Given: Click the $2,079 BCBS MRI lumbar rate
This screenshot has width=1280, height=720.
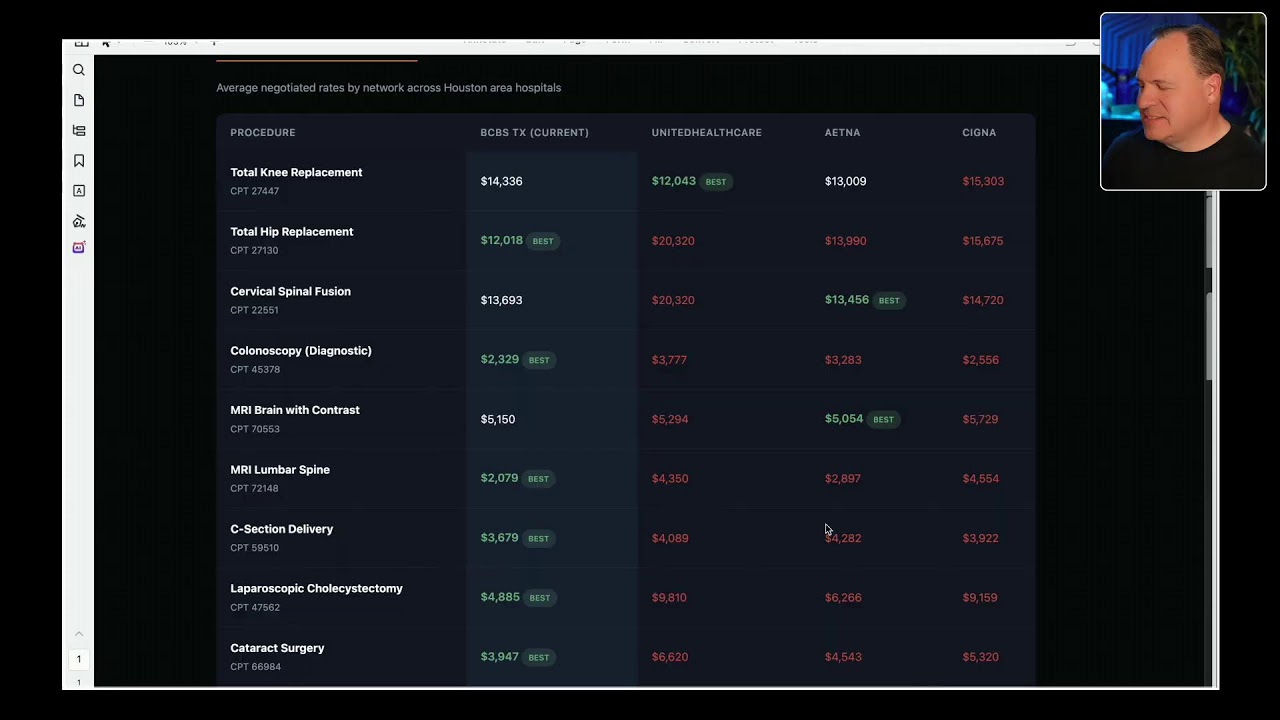Looking at the screenshot, I should [499, 478].
